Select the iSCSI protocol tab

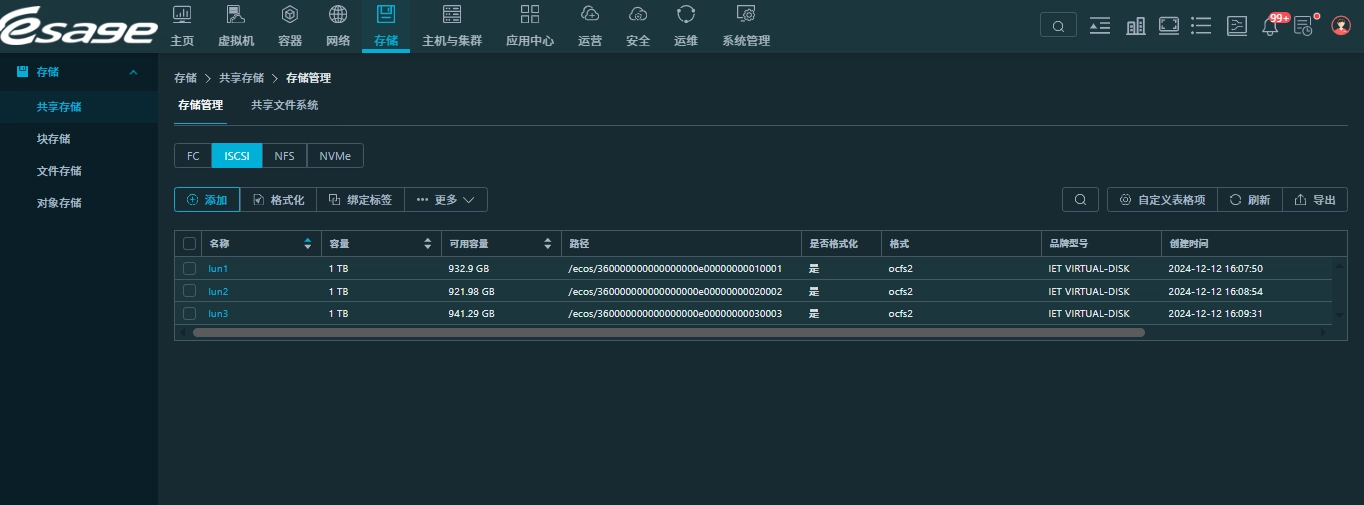[237, 156]
